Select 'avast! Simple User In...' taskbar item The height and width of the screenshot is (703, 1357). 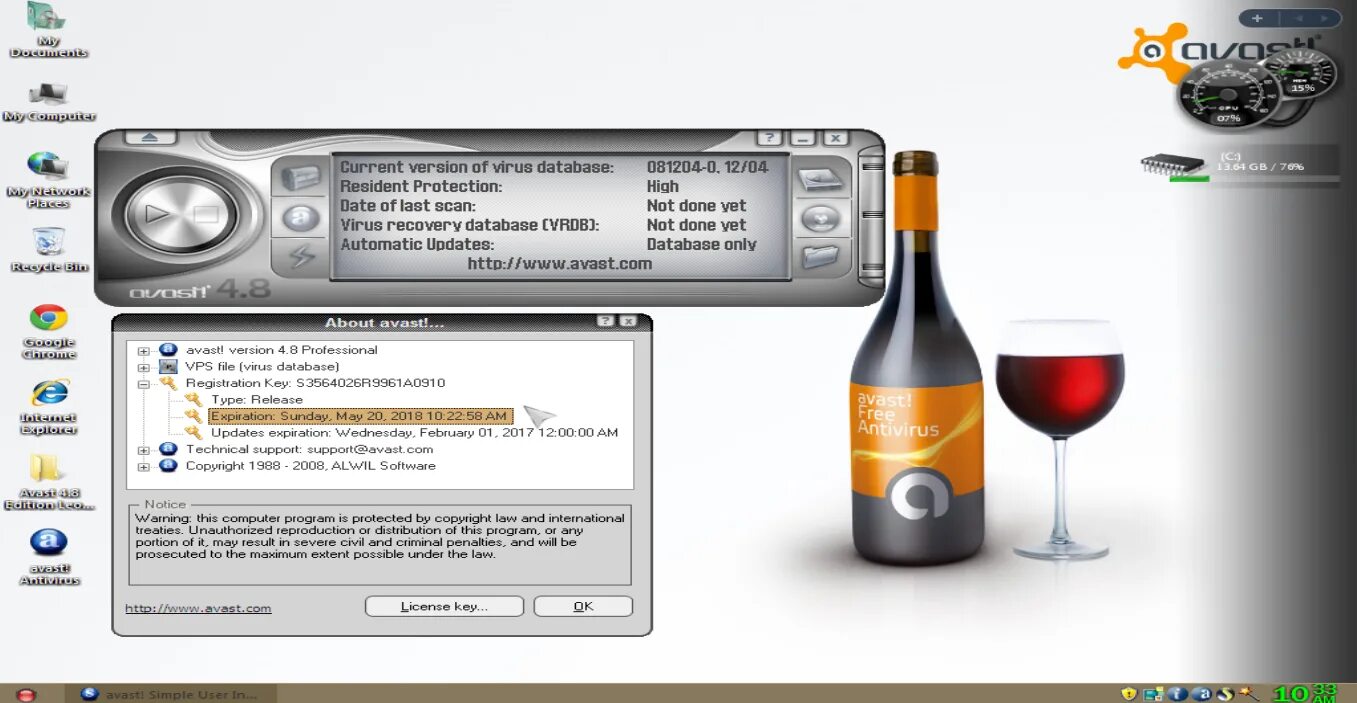point(170,694)
